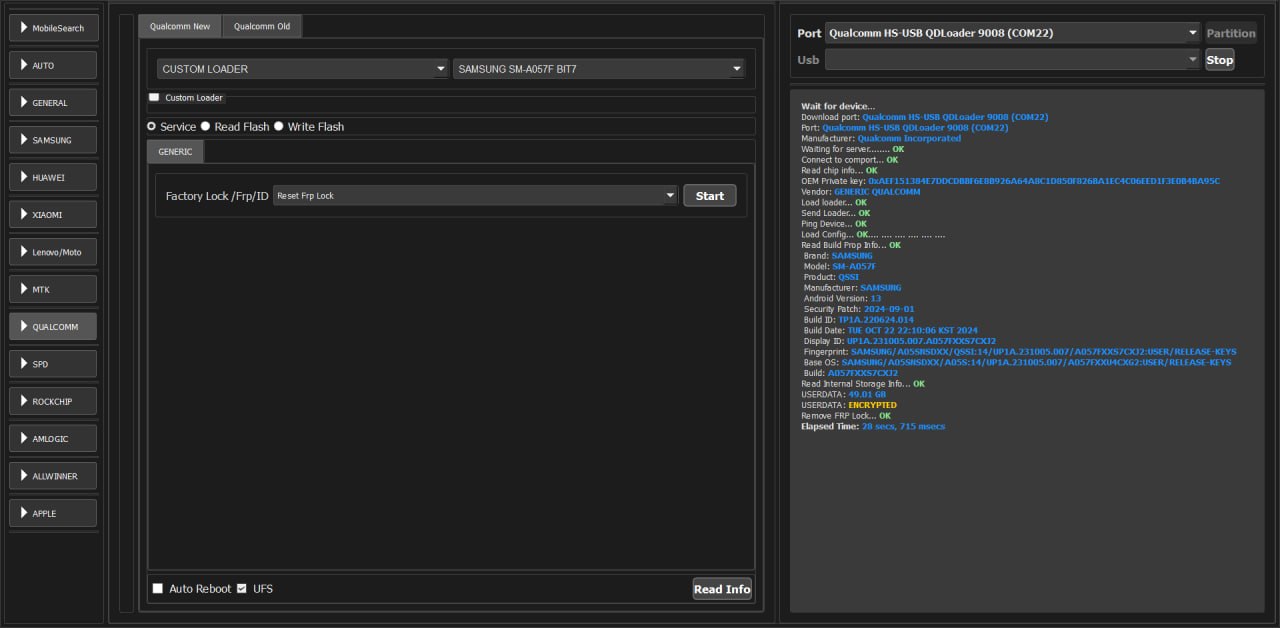The image size is (1280, 628).
Task: Click the 'Wait for device...' log line
Action: pyautogui.click(x=838, y=106)
